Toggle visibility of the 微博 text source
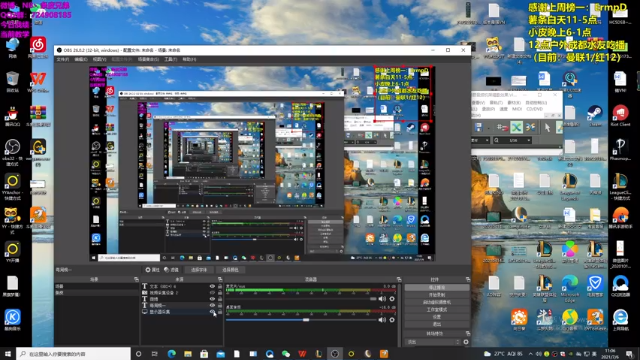 pos(212,299)
